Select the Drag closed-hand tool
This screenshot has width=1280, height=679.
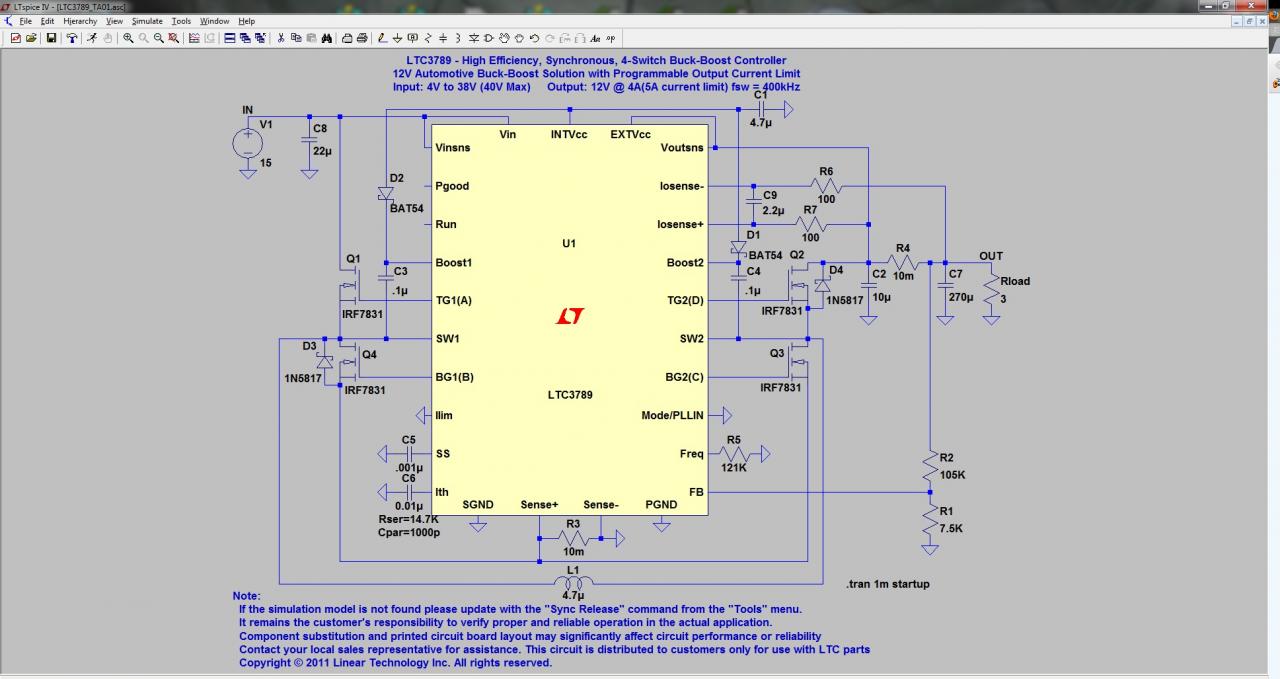click(x=519, y=38)
